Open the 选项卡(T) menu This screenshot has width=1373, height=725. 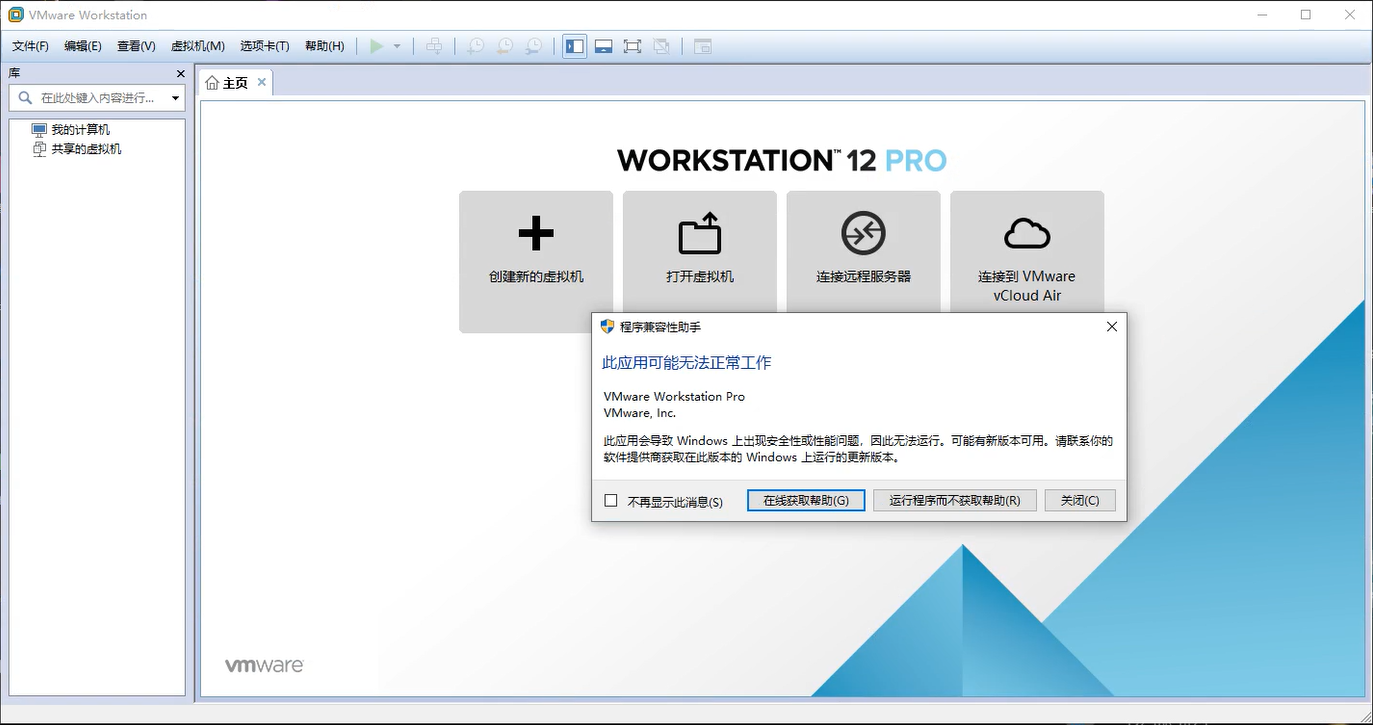pos(265,46)
